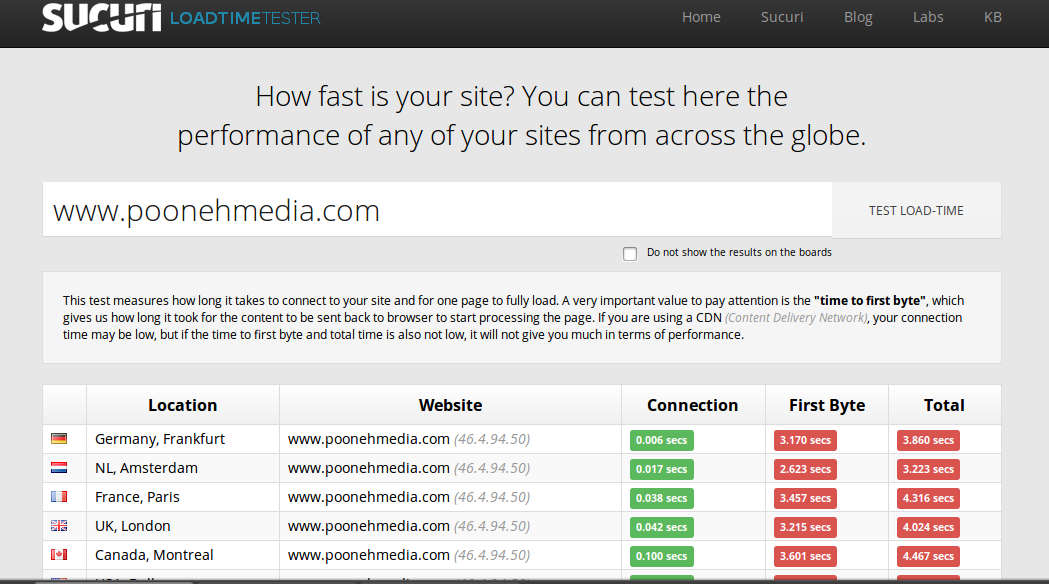Click the 'Content Delivery Network' italic text
Viewport: 1049px width, 584px height.
click(x=796, y=318)
